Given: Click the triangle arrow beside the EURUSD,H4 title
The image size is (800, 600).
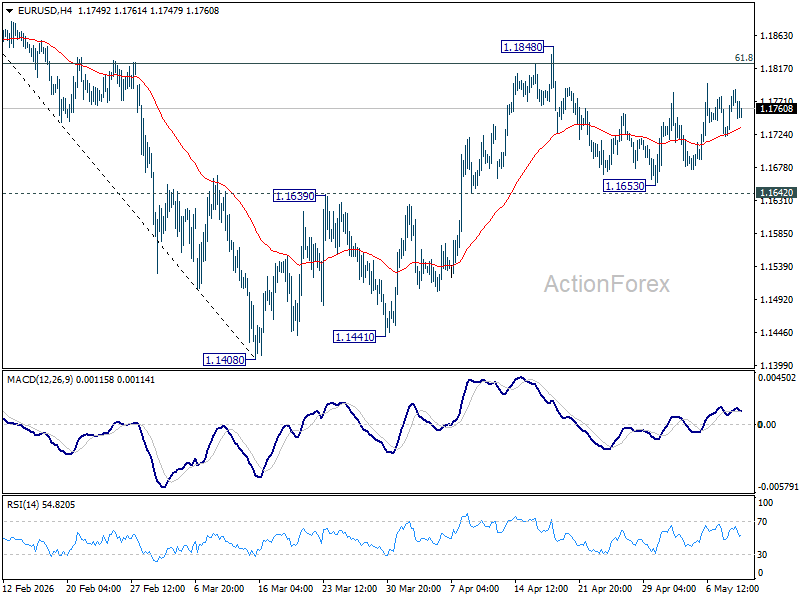Looking at the screenshot, I should (10, 11).
